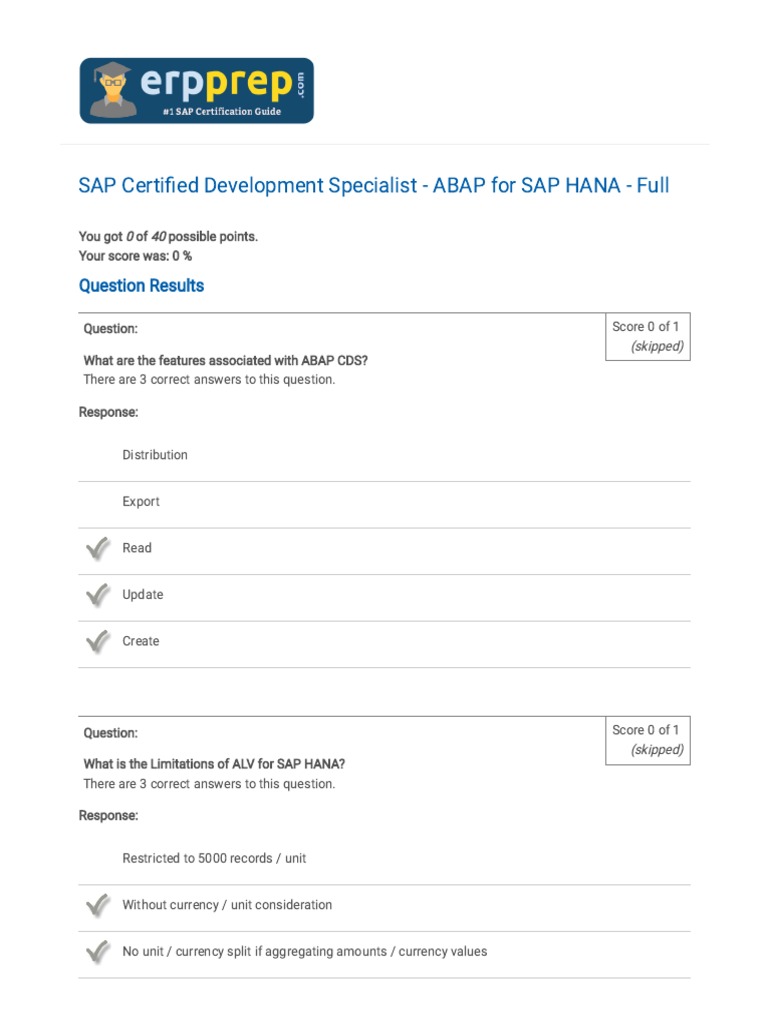Screen dimensions: 768x1024
Task: Click the first Score 0 of 1 box
Action: (x=647, y=336)
